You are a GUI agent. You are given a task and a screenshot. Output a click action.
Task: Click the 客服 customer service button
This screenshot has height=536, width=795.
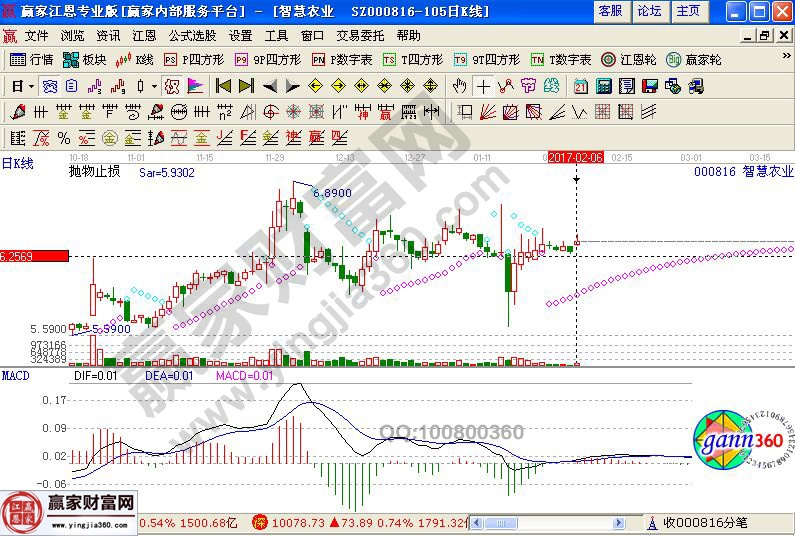(610, 11)
